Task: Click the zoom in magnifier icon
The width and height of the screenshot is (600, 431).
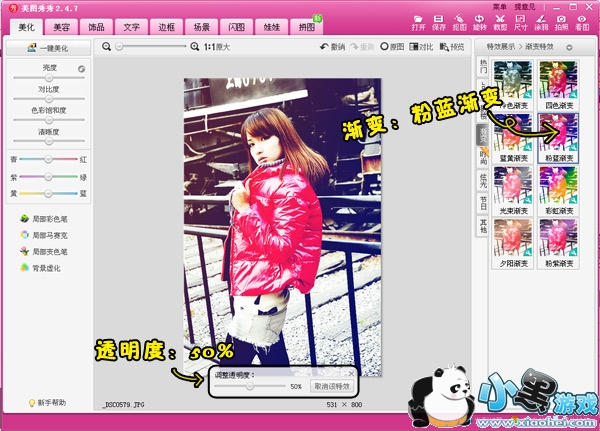Action: [194, 47]
